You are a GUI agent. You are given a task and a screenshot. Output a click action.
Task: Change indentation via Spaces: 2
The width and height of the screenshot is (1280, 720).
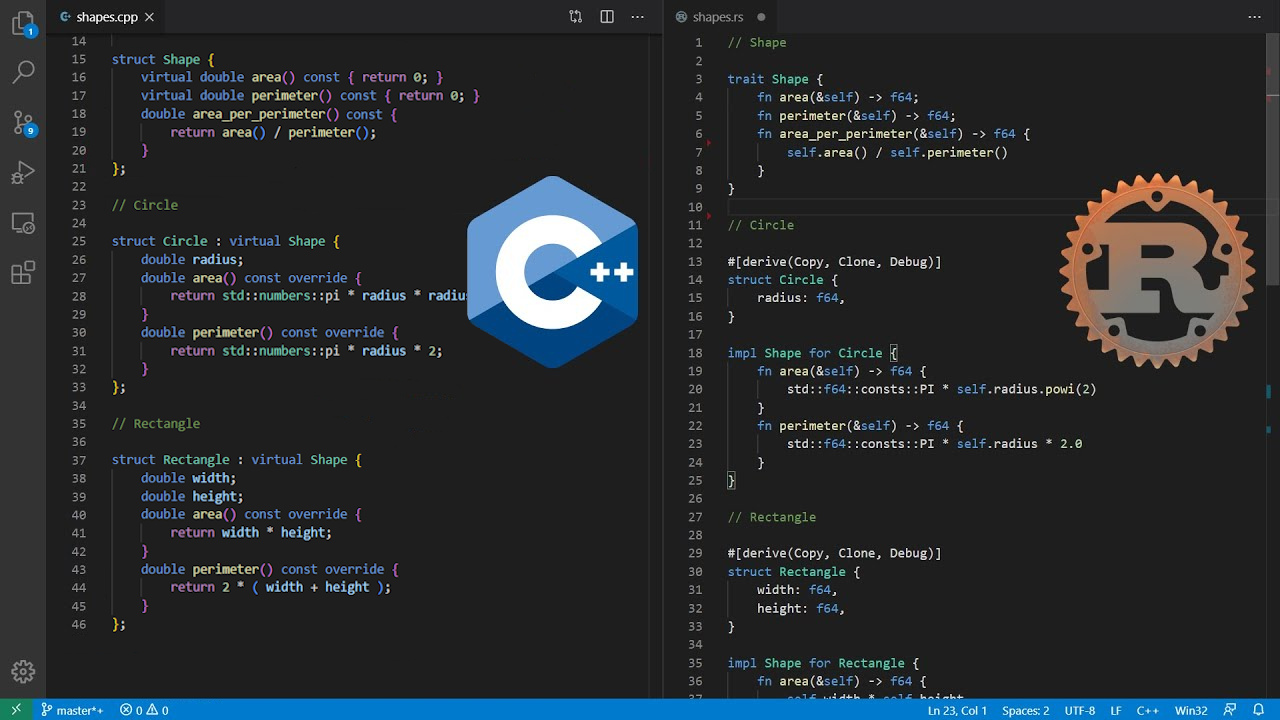1026,710
